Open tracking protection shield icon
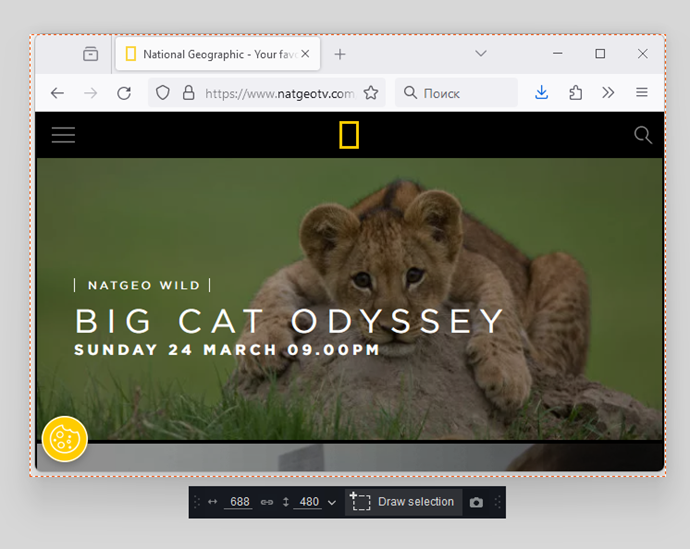This screenshot has height=549, width=690. tap(163, 93)
